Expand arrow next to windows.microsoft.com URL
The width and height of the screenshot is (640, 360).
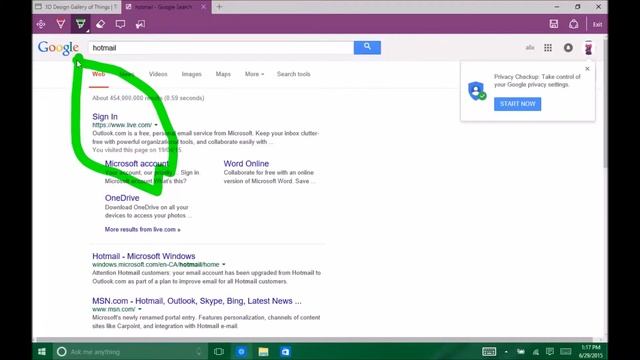click(x=224, y=264)
